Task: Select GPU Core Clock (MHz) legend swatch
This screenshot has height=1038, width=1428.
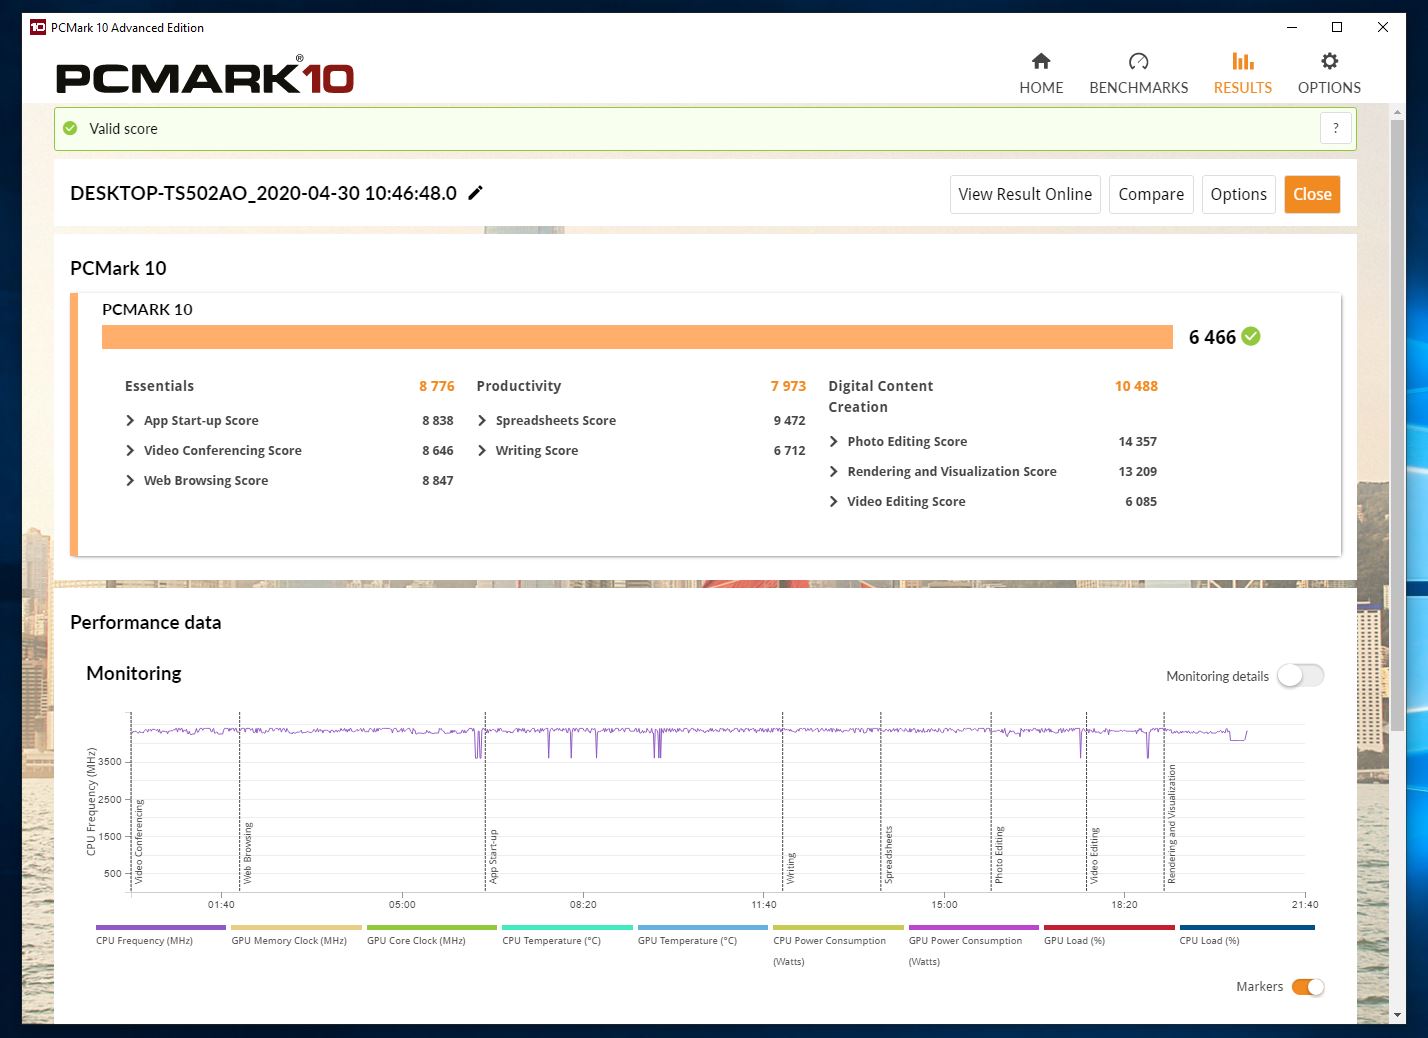Action: point(432,927)
